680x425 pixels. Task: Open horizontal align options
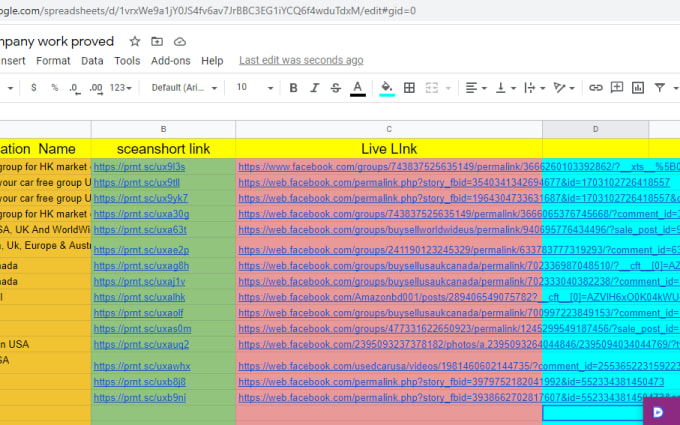[x=476, y=88]
